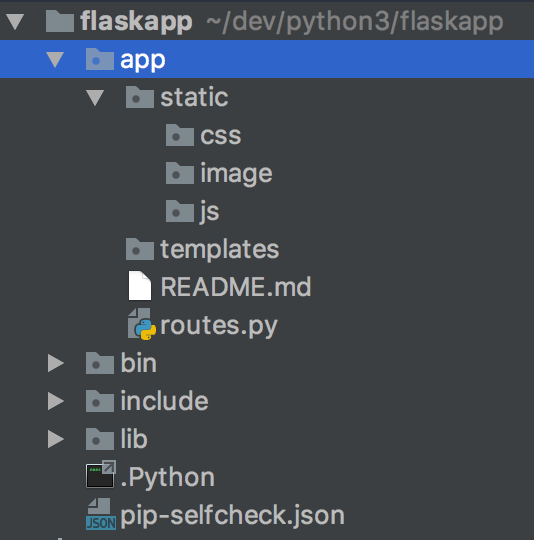Collapse the static folder arrow
Screen dimensions: 534x540
coord(95,97)
